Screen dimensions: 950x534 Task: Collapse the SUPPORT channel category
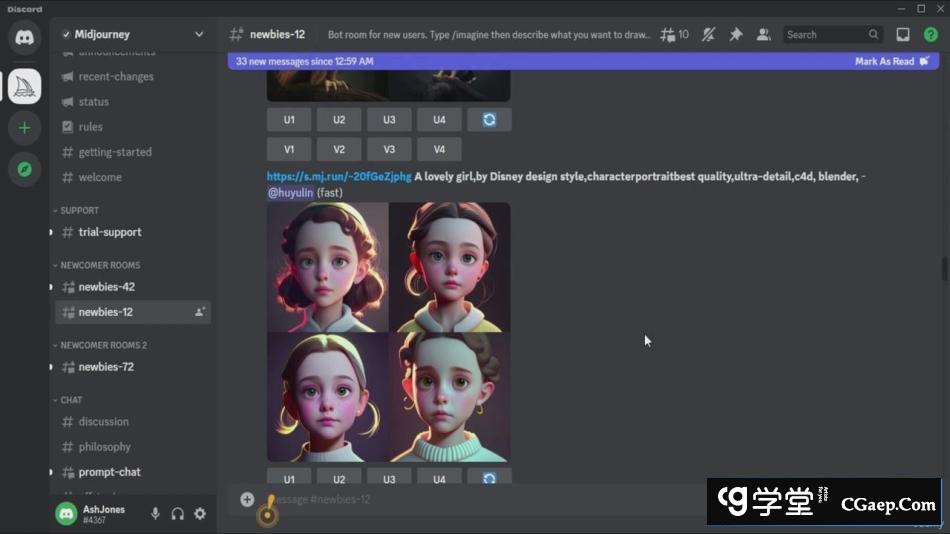click(x=79, y=211)
